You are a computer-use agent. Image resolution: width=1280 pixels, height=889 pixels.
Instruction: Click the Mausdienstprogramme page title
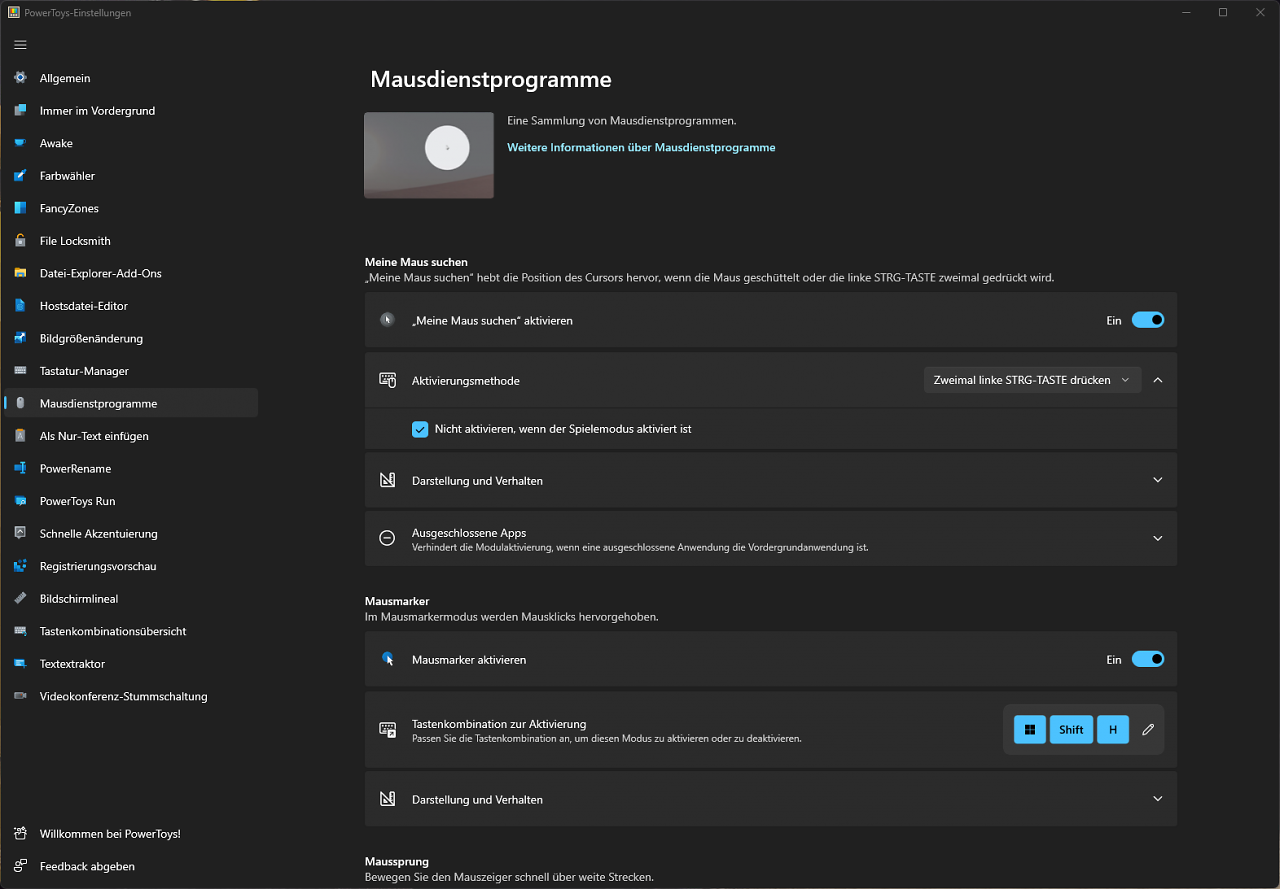pos(491,80)
